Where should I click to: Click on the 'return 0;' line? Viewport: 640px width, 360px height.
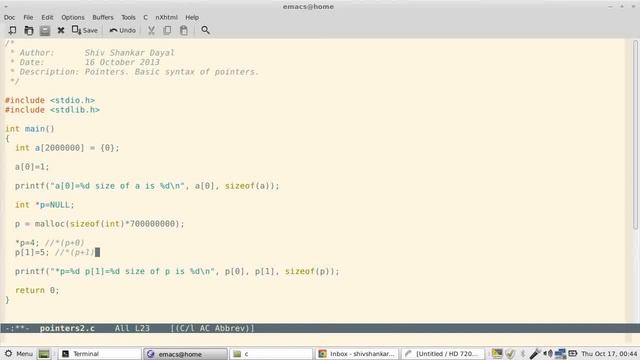tap(37, 290)
